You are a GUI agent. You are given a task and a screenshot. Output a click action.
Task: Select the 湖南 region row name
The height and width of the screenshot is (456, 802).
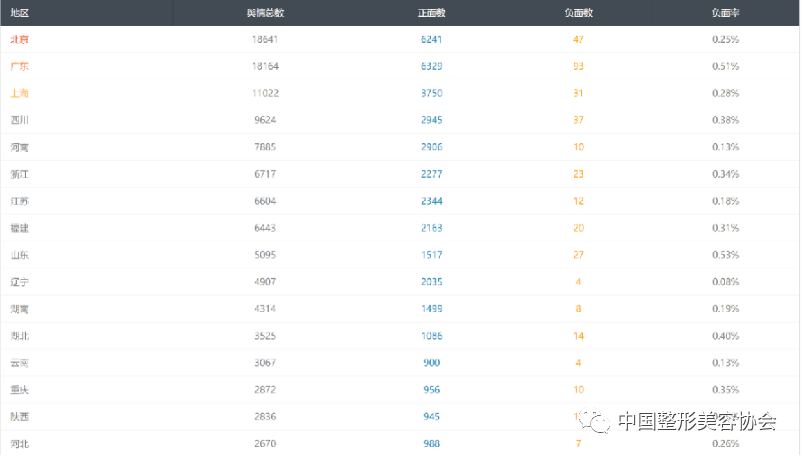[19, 309]
